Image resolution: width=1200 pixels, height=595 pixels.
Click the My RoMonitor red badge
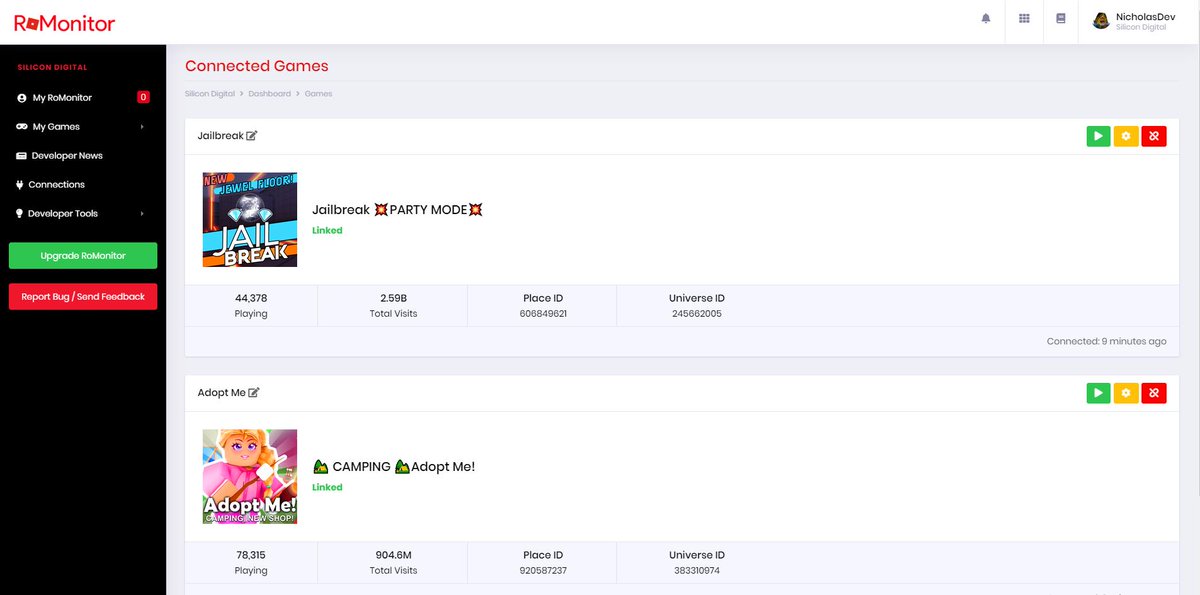pyautogui.click(x=143, y=97)
